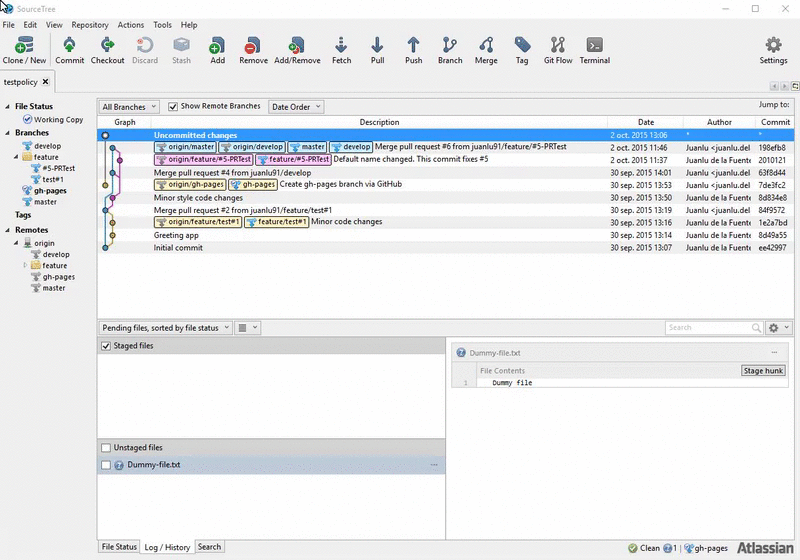Open the View menu
The height and width of the screenshot is (560, 800).
click(x=54, y=24)
